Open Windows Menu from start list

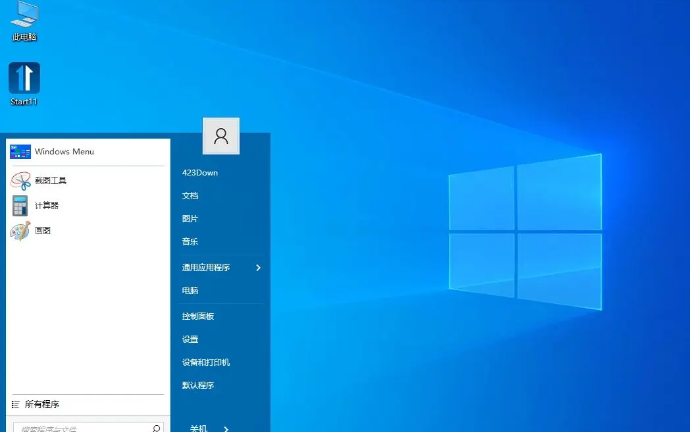pos(88,152)
